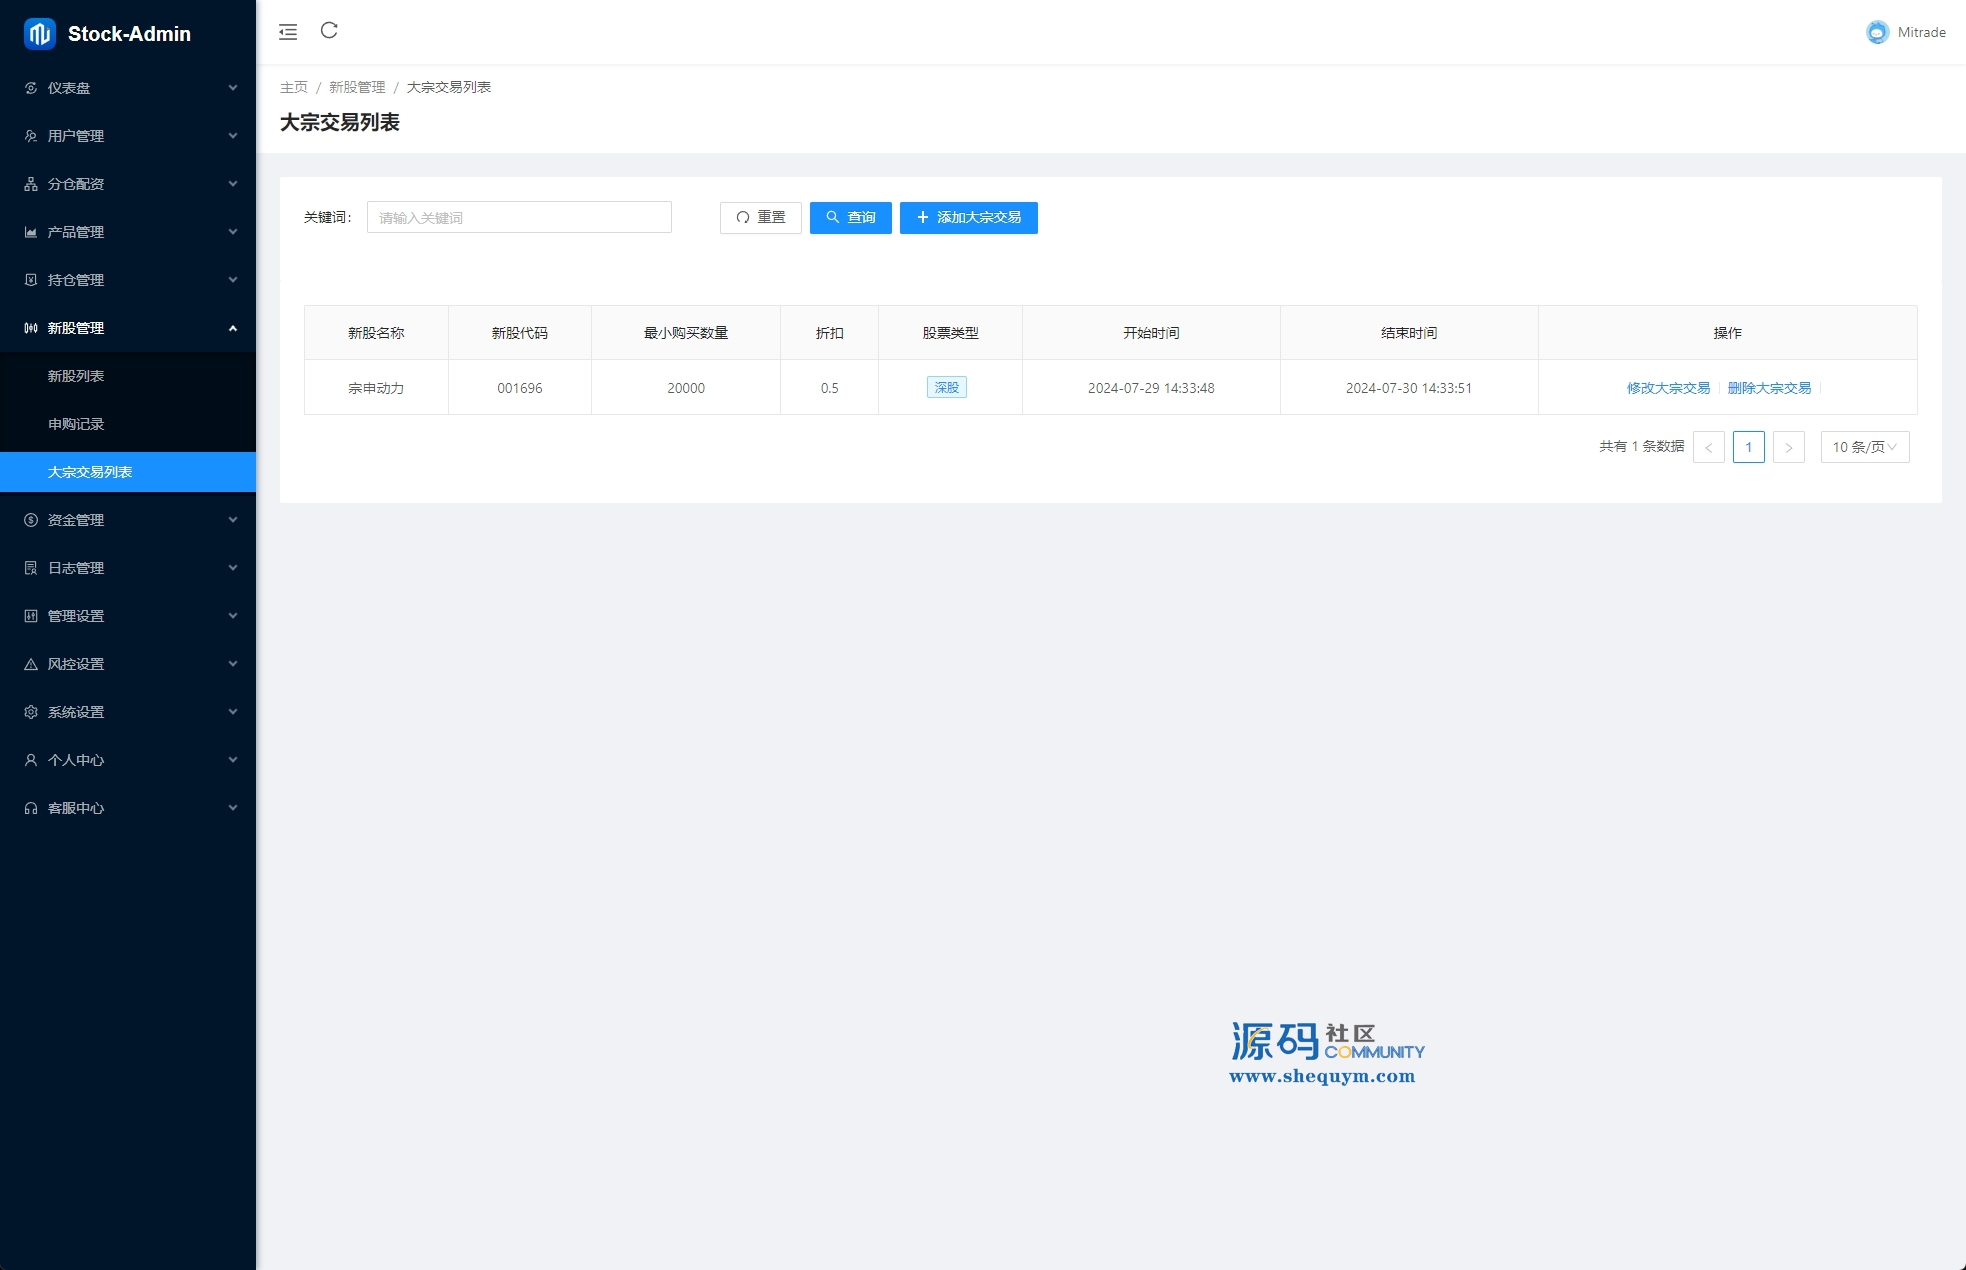This screenshot has height=1270, width=1966.
Task: Click the 仪表盘 dashboard icon
Action: (x=31, y=88)
